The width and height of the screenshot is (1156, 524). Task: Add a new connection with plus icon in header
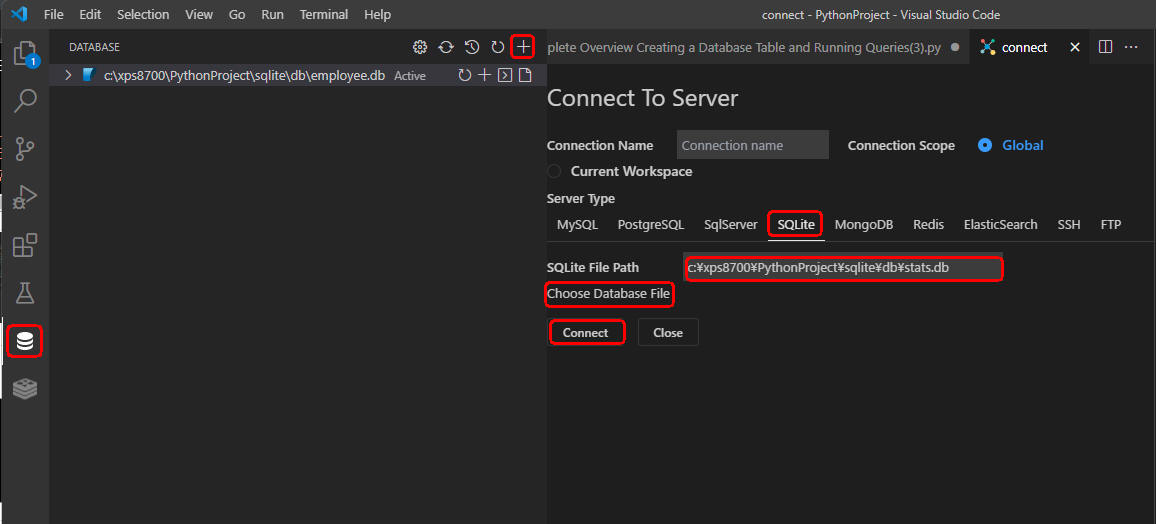[x=523, y=47]
